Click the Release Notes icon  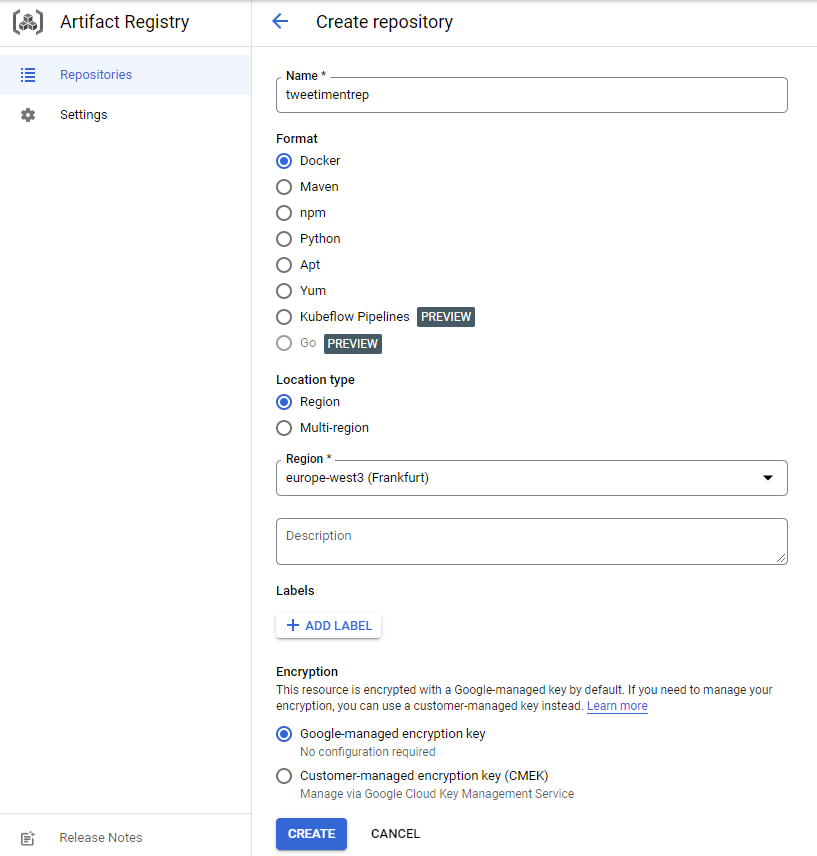pos(28,838)
